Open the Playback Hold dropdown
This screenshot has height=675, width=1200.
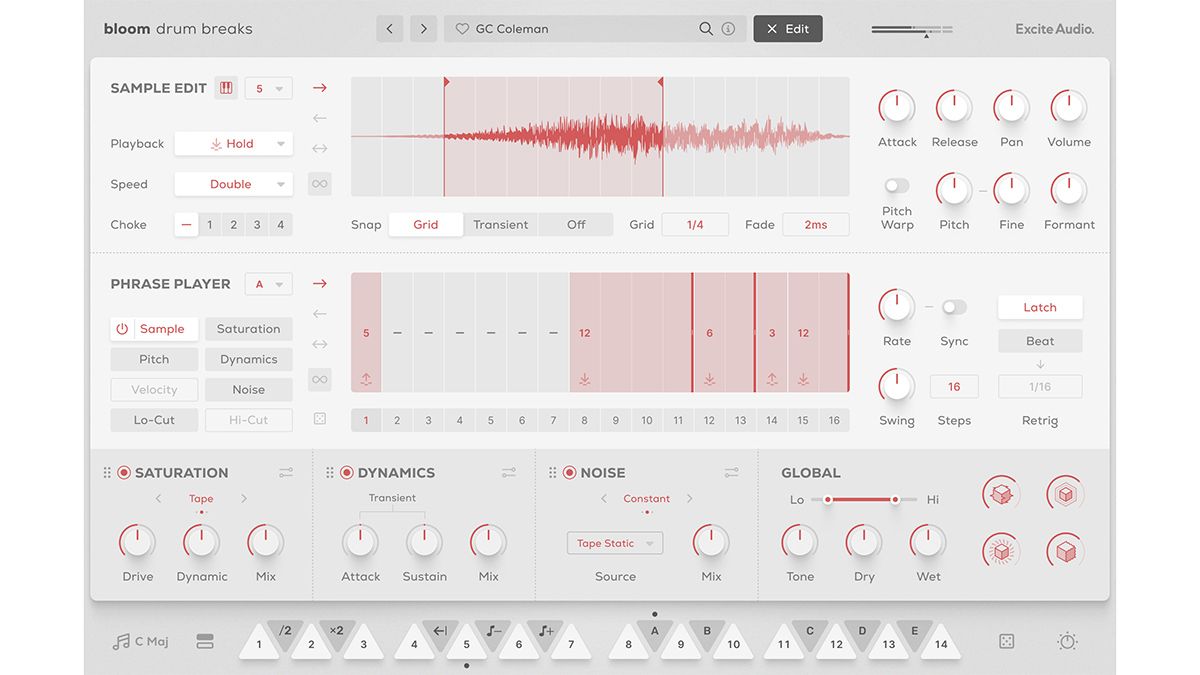(234, 144)
